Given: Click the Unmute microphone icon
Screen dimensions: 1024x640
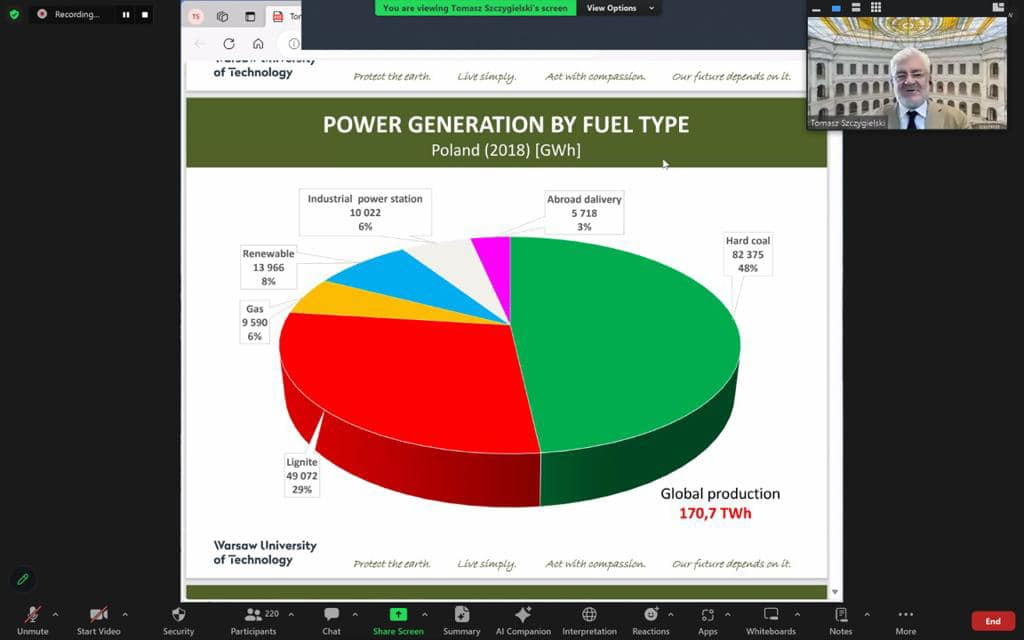Looking at the screenshot, I should [32, 614].
